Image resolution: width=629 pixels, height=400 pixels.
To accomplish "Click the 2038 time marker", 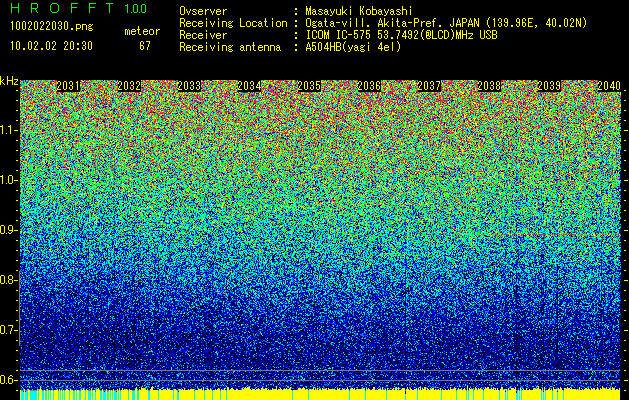I will [x=489, y=86].
